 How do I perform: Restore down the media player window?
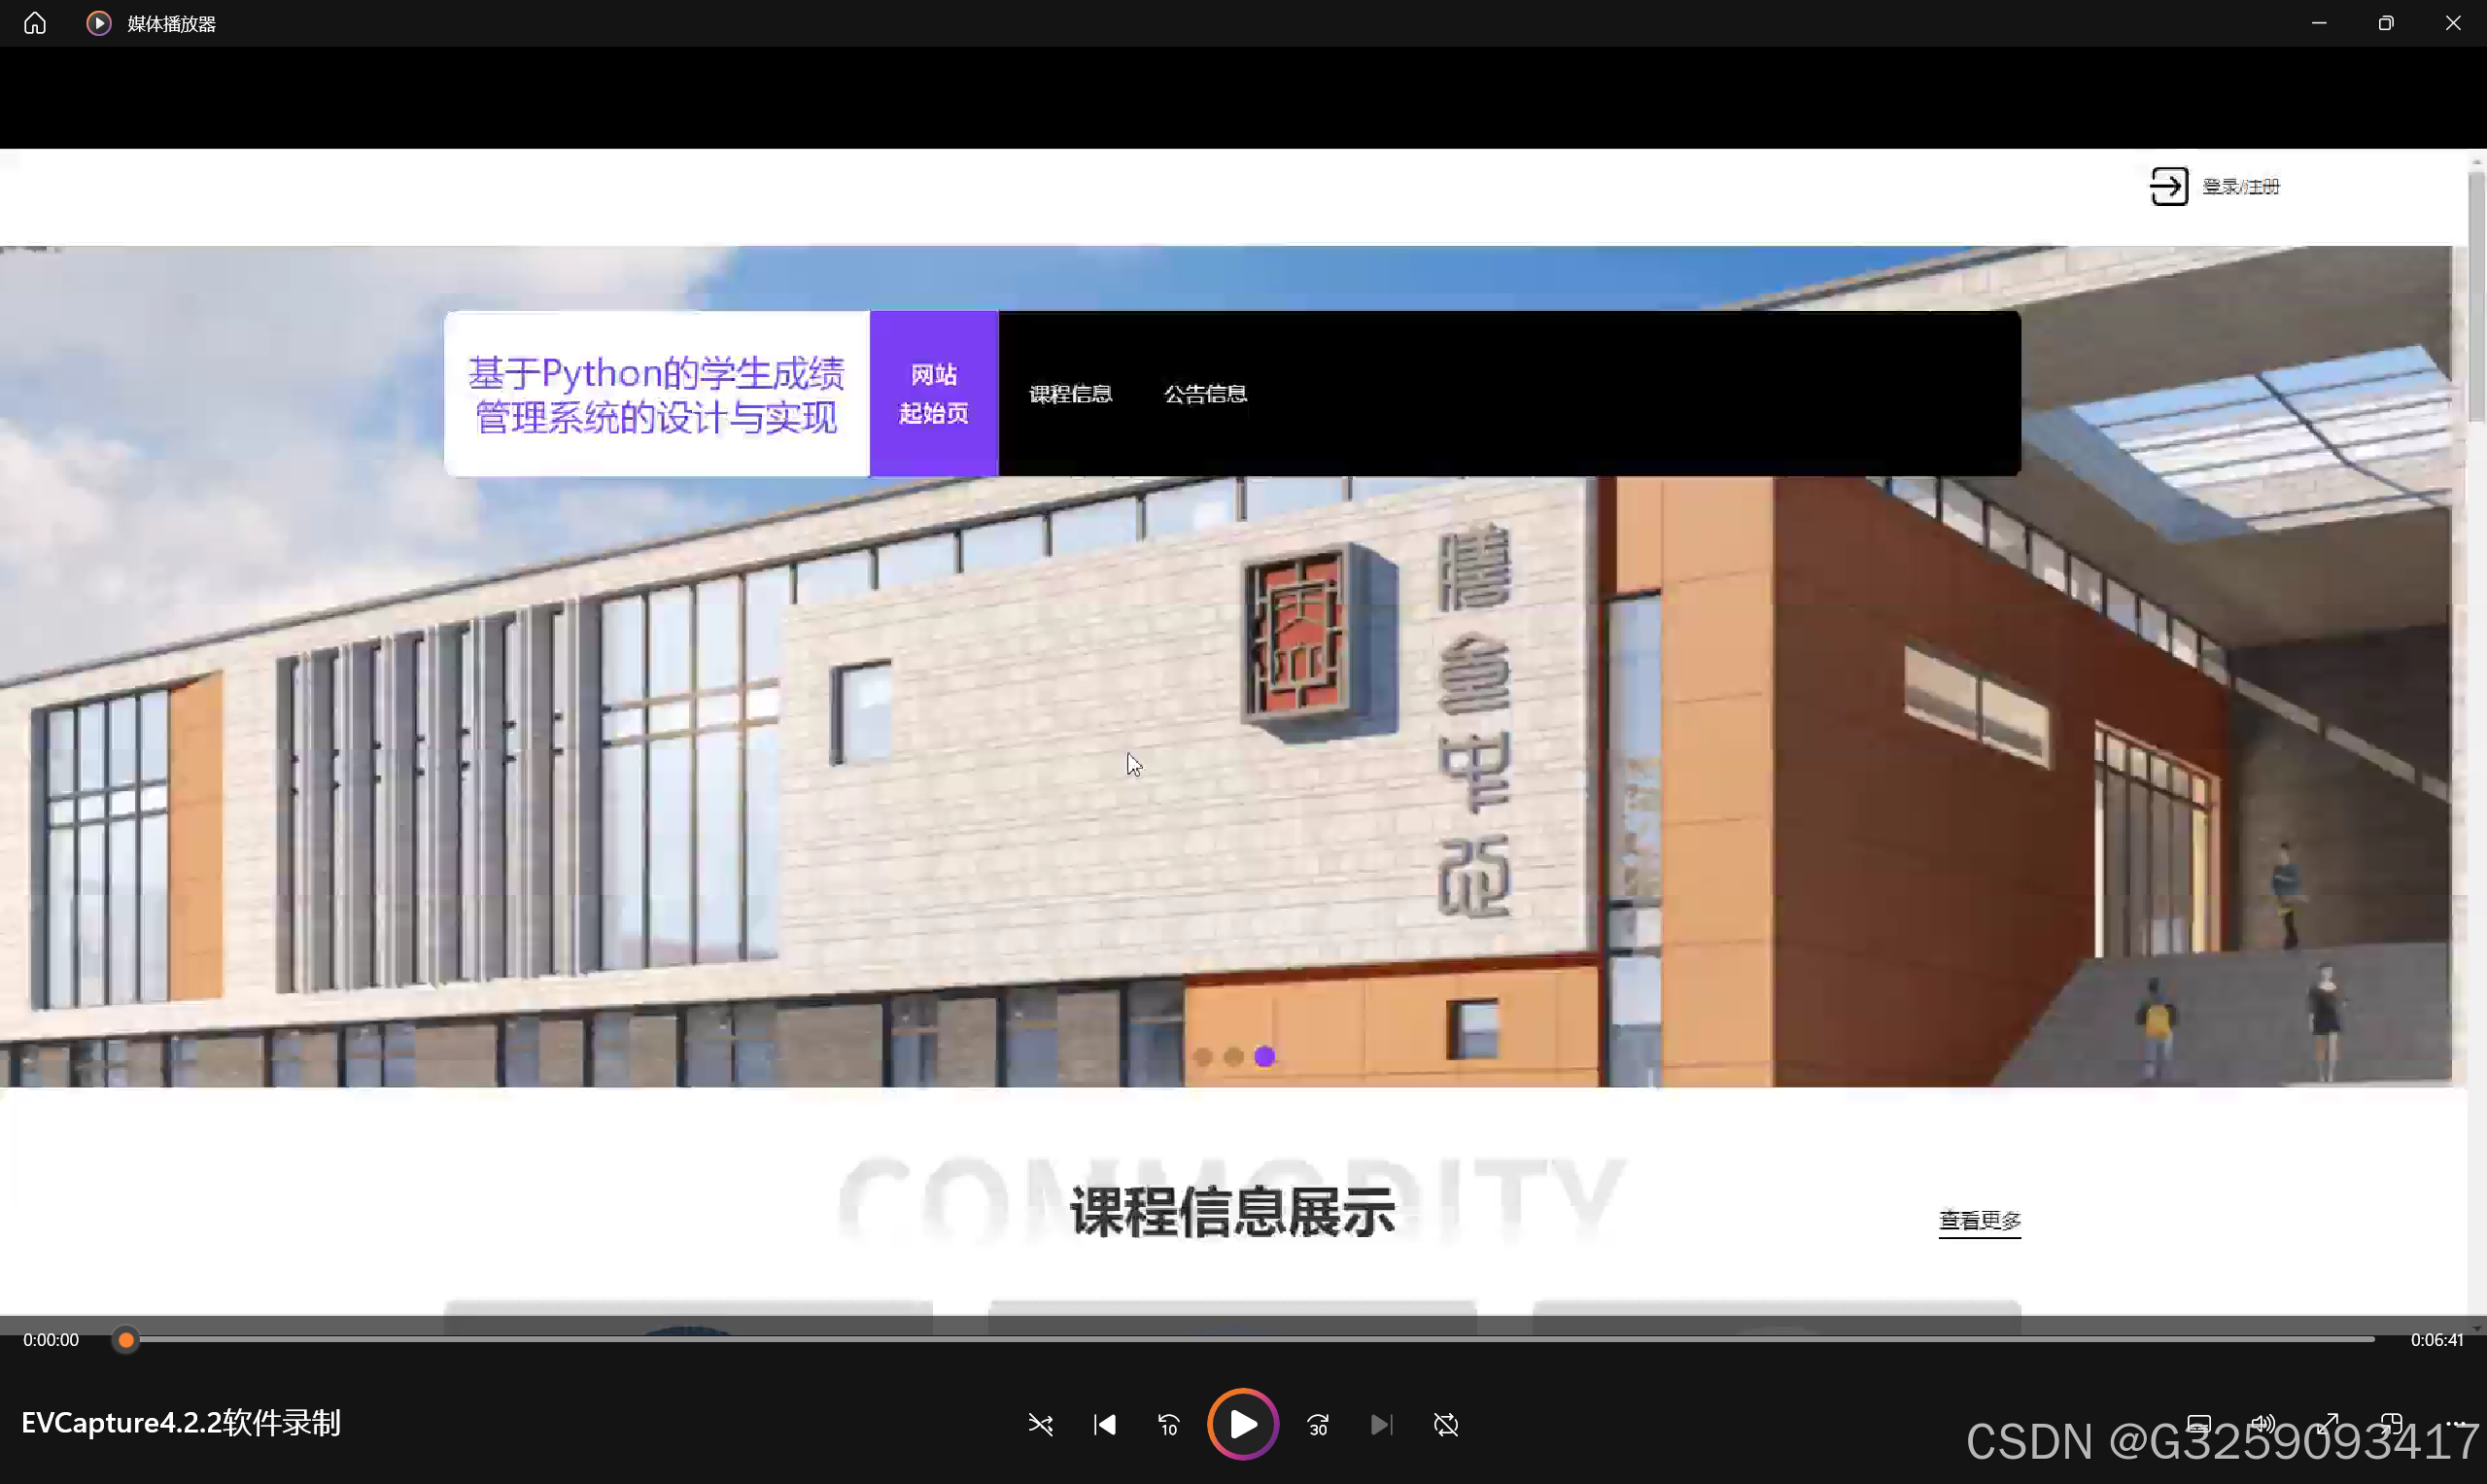(x=2386, y=23)
